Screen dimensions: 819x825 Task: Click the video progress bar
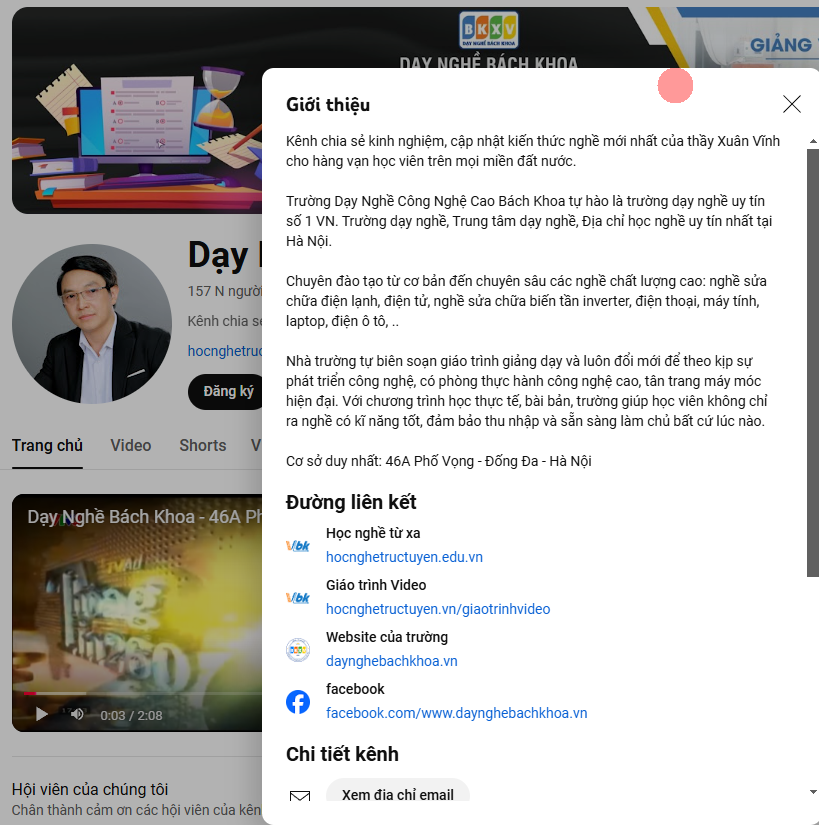[140, 693]
